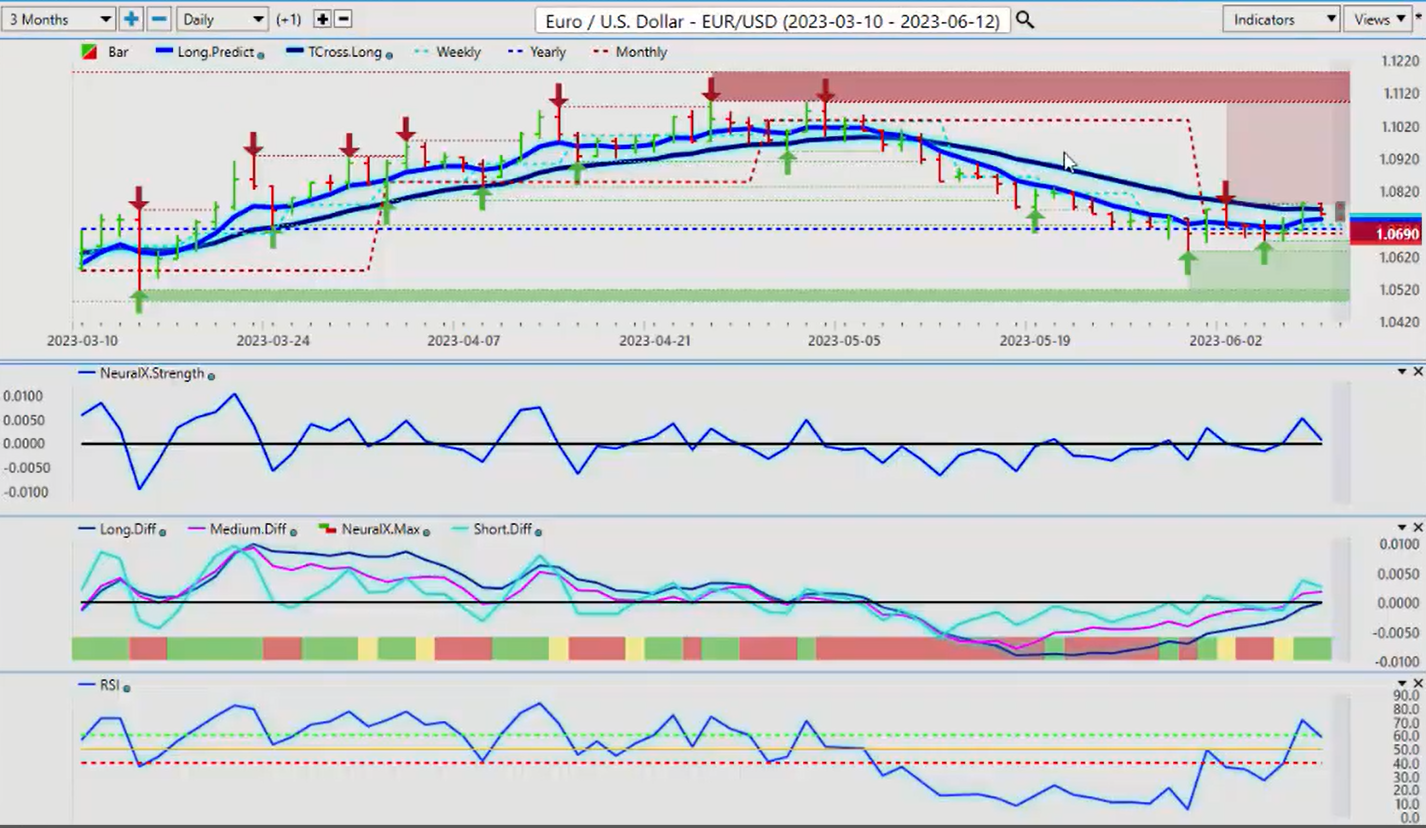This screenshot has height=828, width=1426.
Task: Open the Long.Diff panel options arrow
Action: [x=1402, y=528]
